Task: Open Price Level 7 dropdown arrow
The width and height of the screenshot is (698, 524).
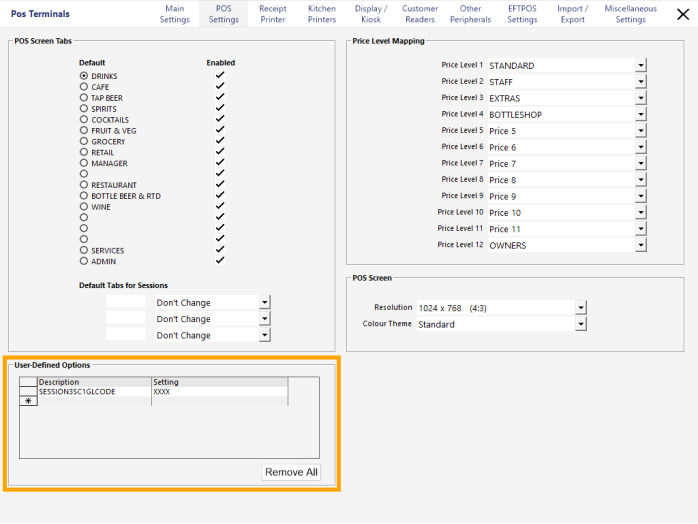Action: tap(641, 163)
